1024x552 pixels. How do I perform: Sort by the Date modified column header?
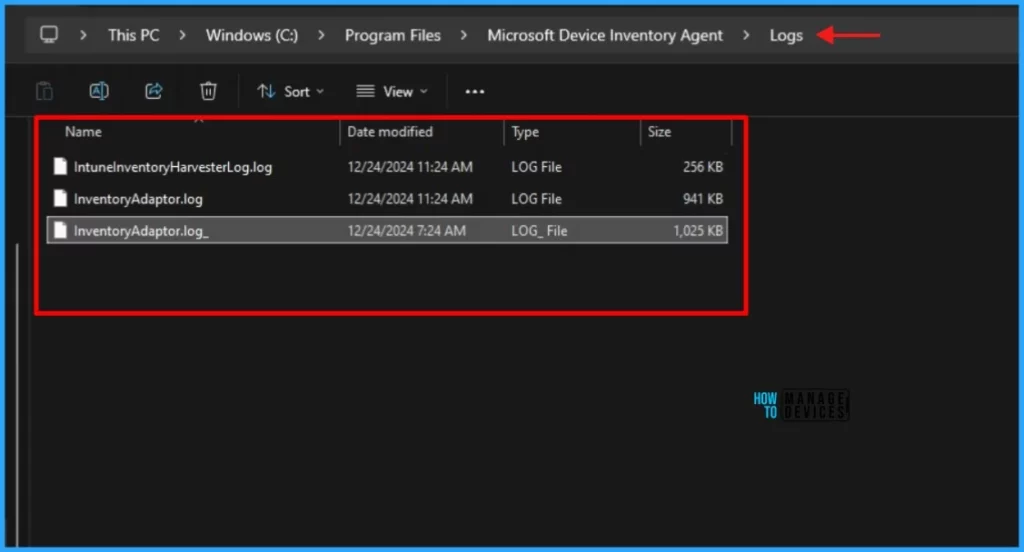pyautogui.click(x=390, y=132)
